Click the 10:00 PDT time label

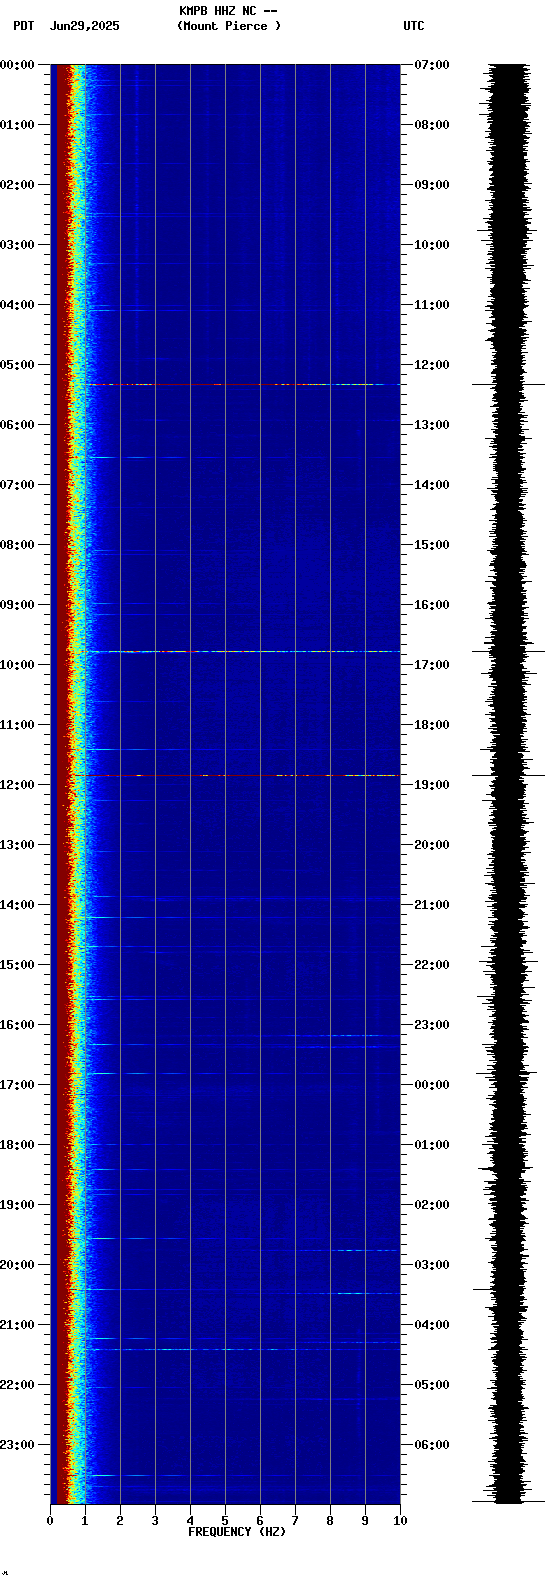(x=17, y=665)
